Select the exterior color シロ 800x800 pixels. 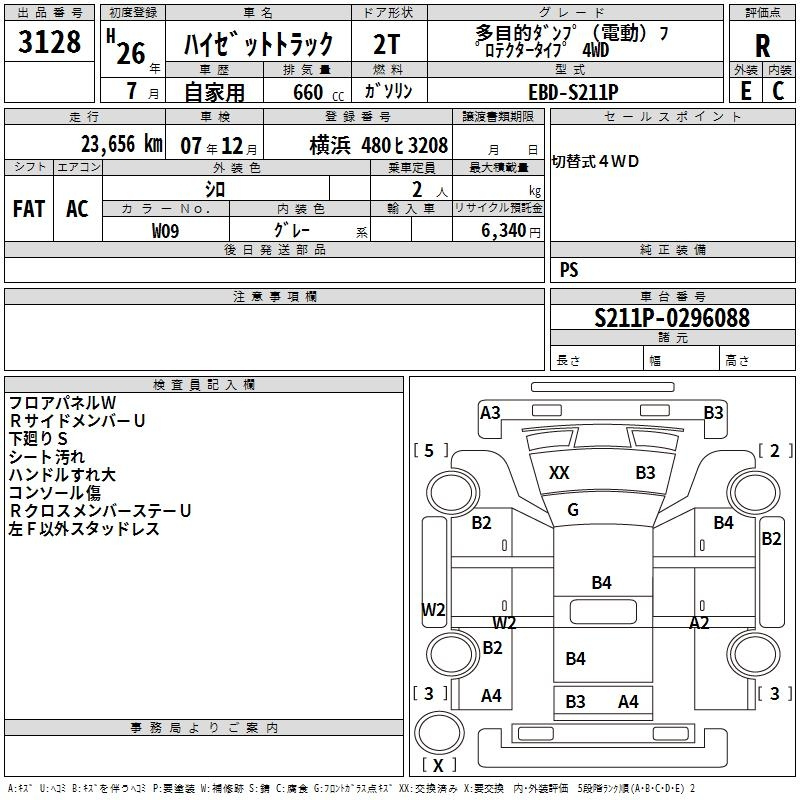pos(215,190)
